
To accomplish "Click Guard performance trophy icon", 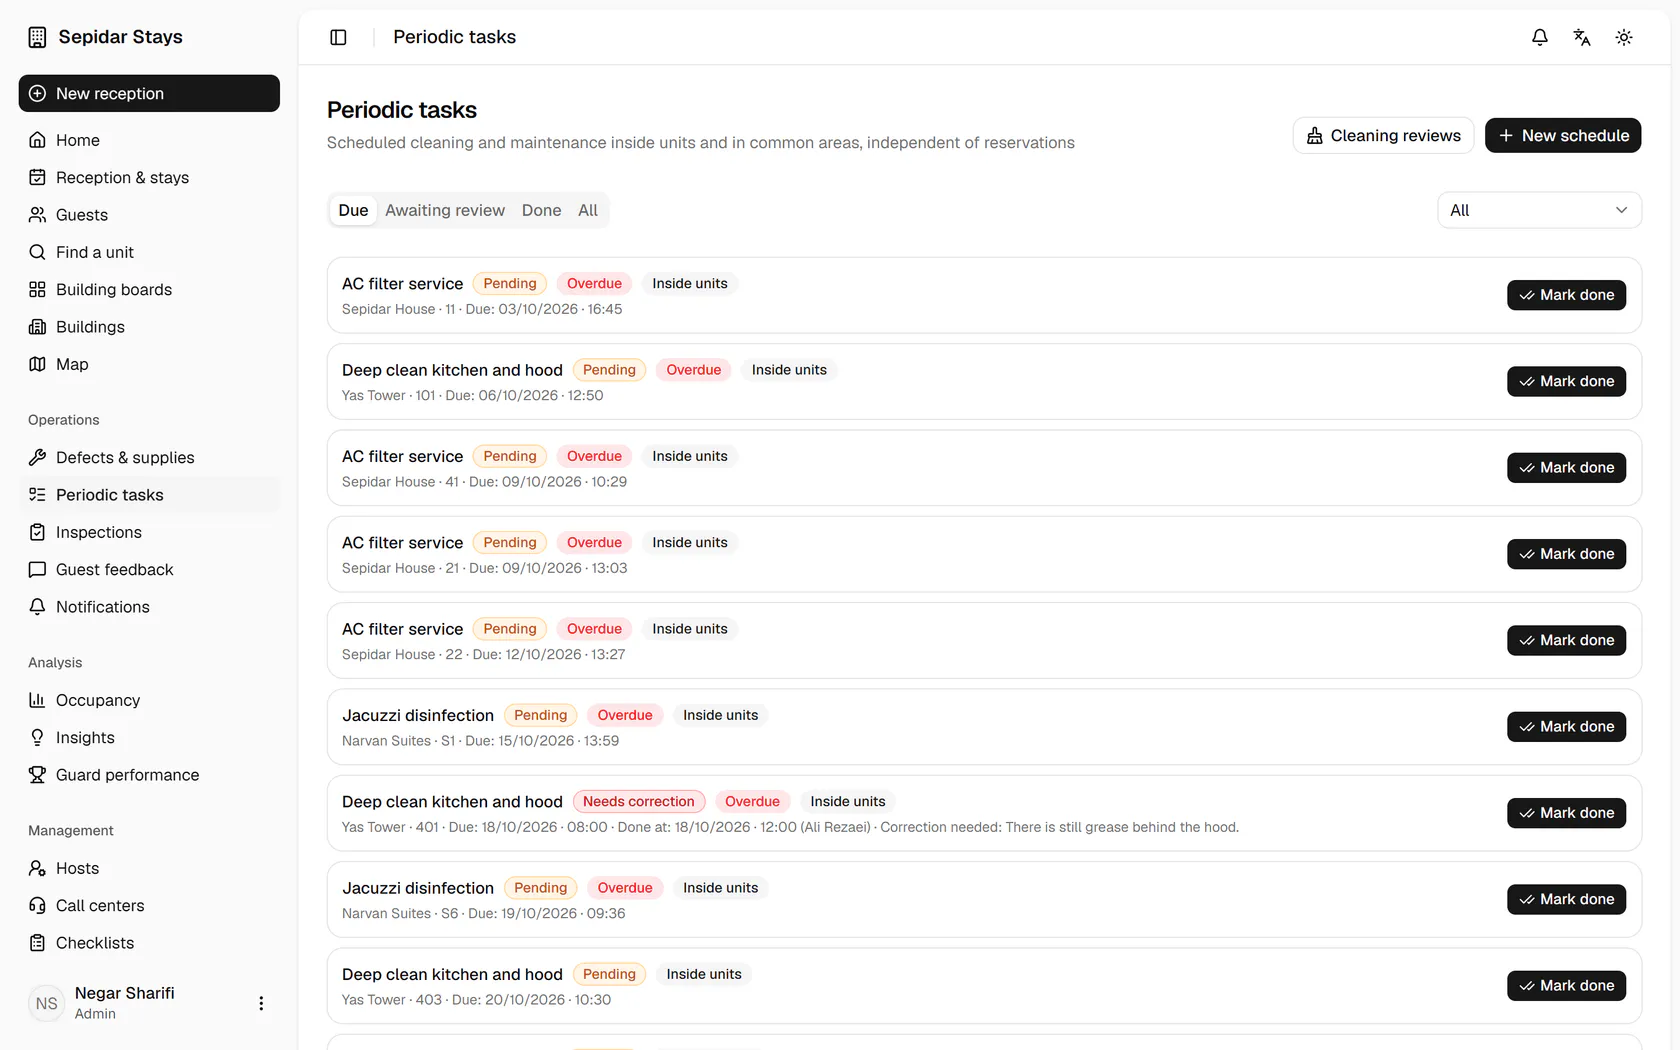I will (37, 775).
